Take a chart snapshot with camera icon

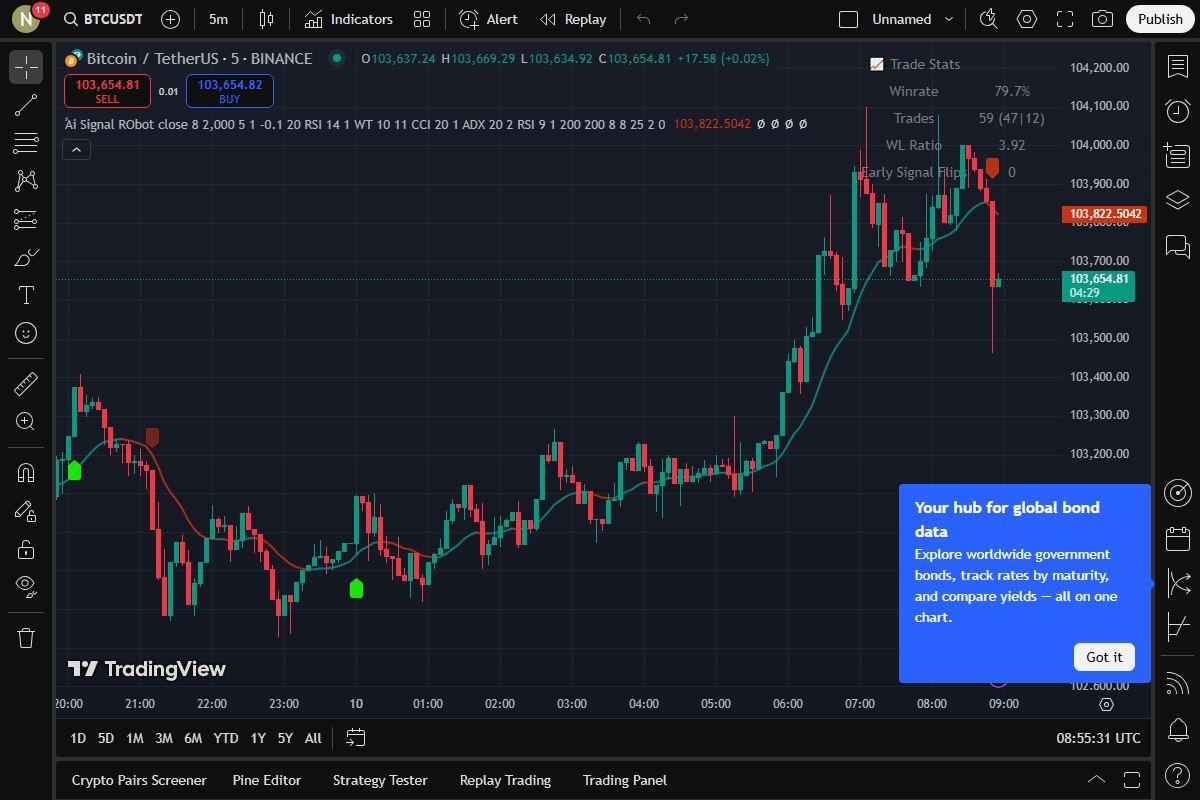click(1102, 19)
